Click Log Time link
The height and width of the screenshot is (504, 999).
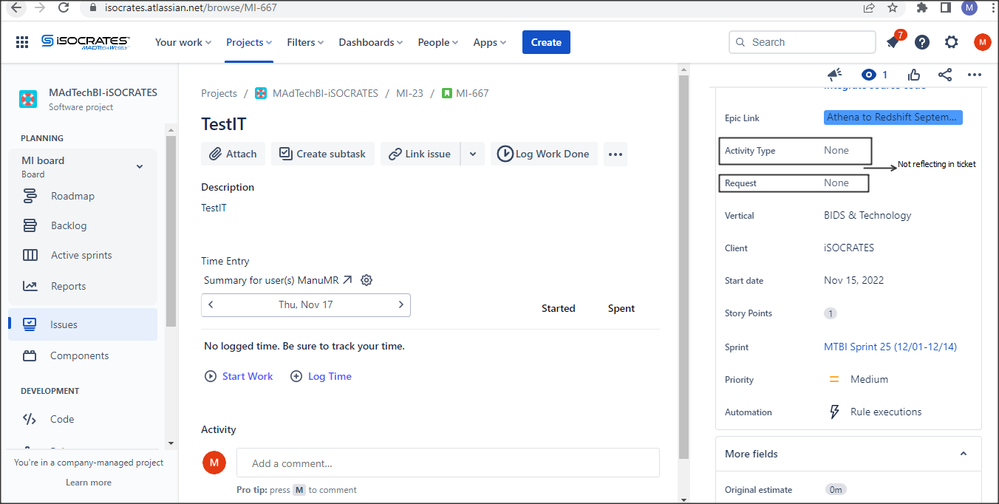click(320, 377)
